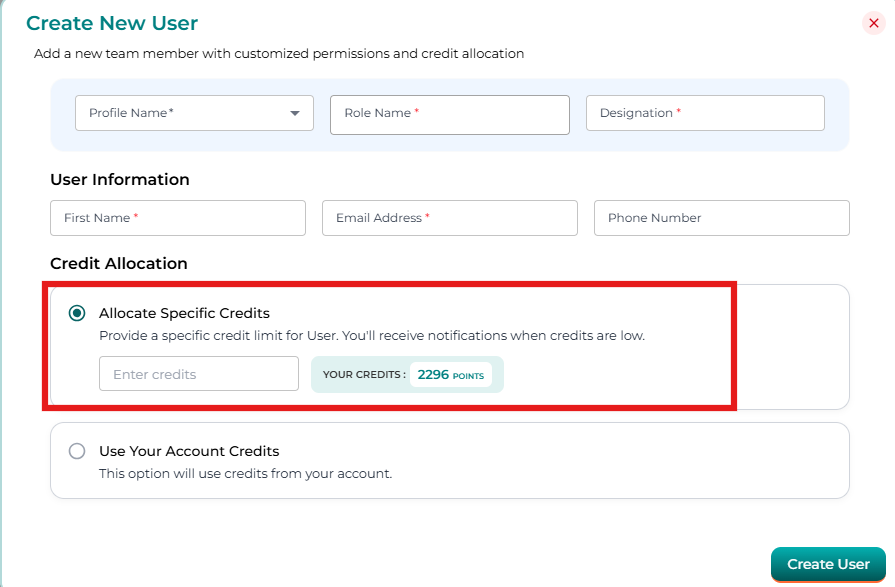Click the 'Add a new team member' subtitle
Image resolution: width=895 pixels, height=587 pixels.
(278, 53)
